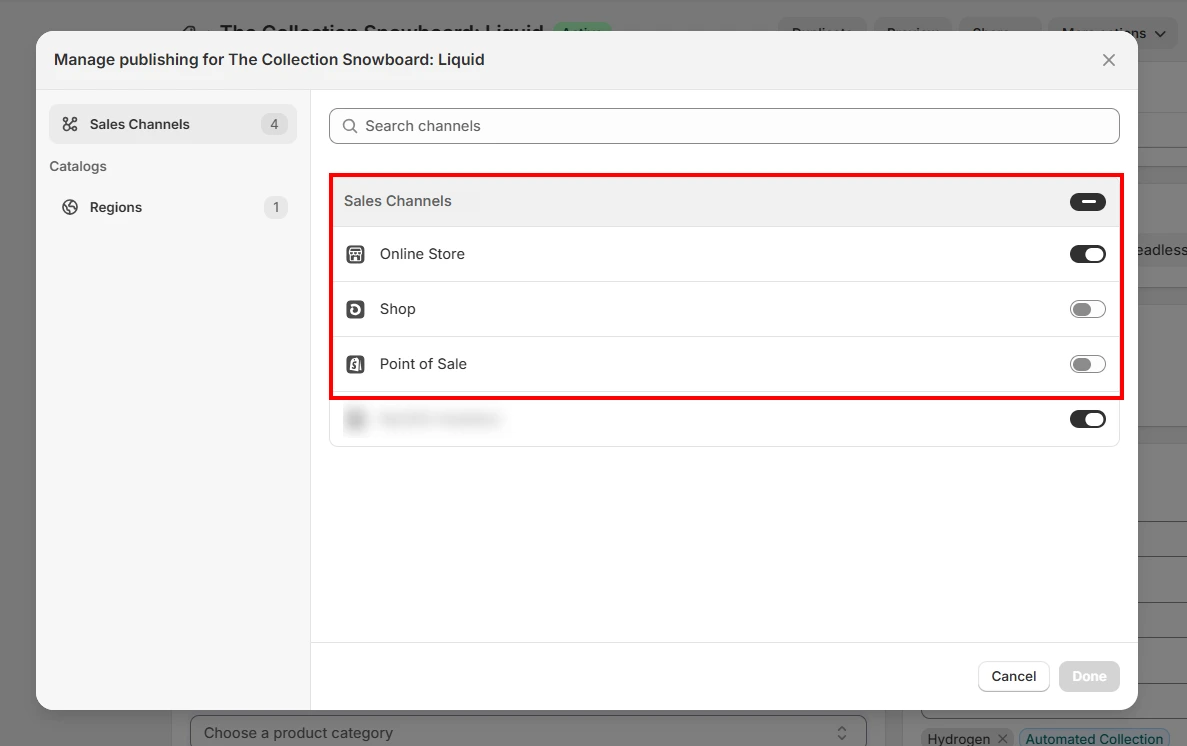The height and width of the screenshot is (746, 1187).
Task: Remove the Hydrogen tag via its X
Action: [1003, 739]
